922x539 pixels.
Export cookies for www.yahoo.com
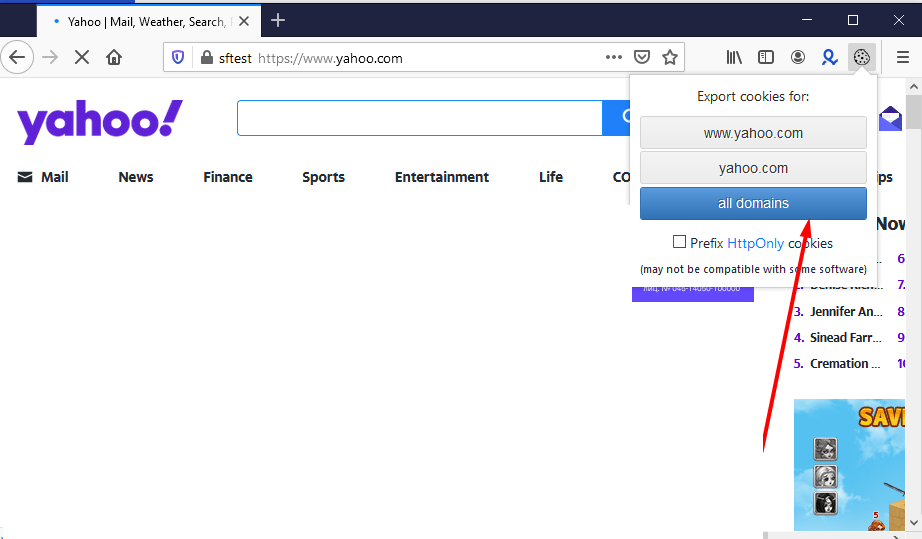pyautogui.click(x=753, y=133)
